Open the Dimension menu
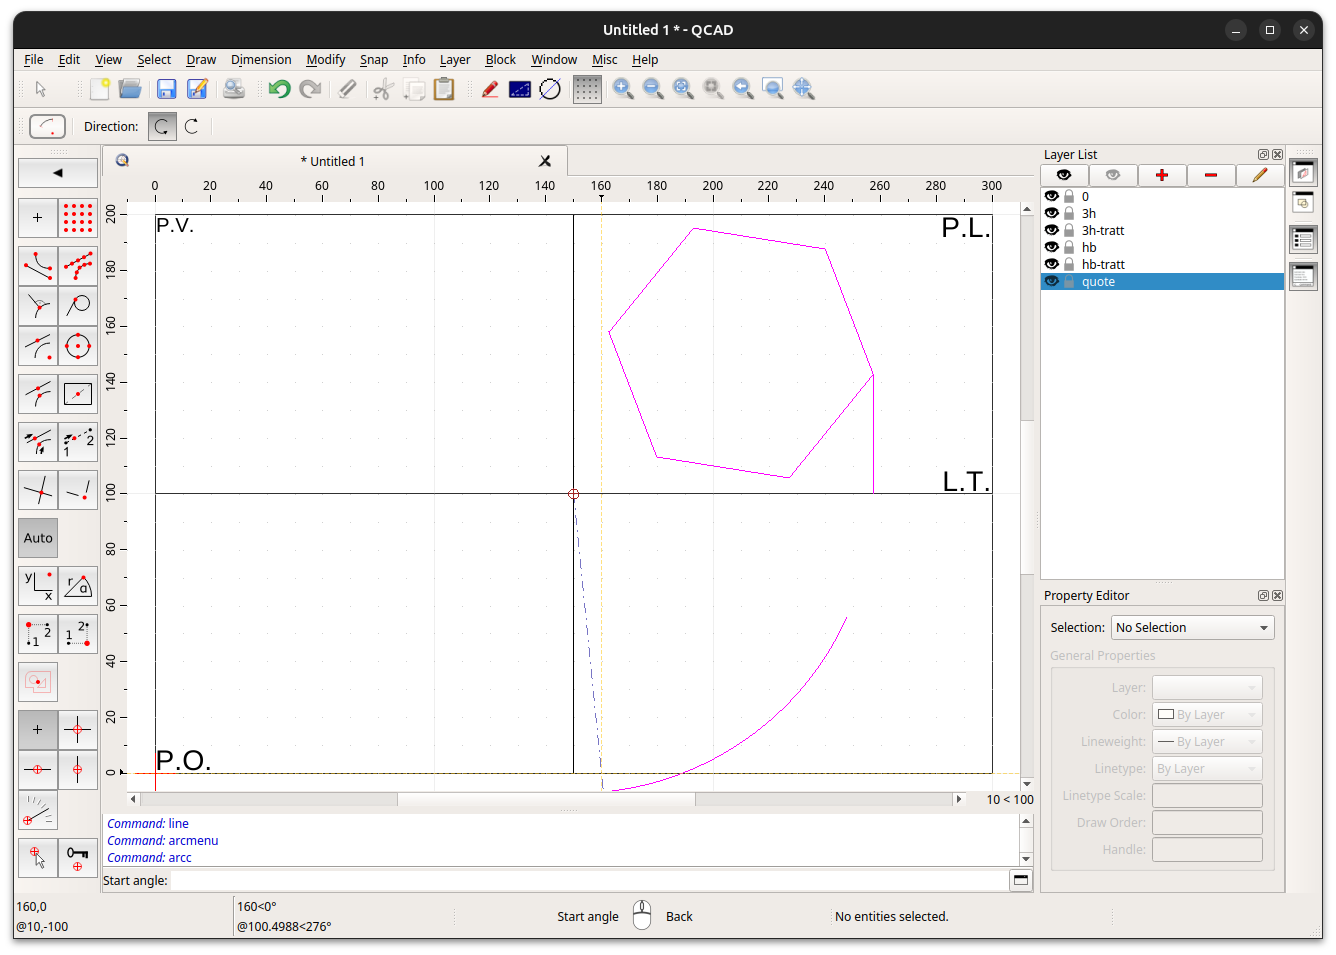 pyautogui.click(x=261, y=60)
